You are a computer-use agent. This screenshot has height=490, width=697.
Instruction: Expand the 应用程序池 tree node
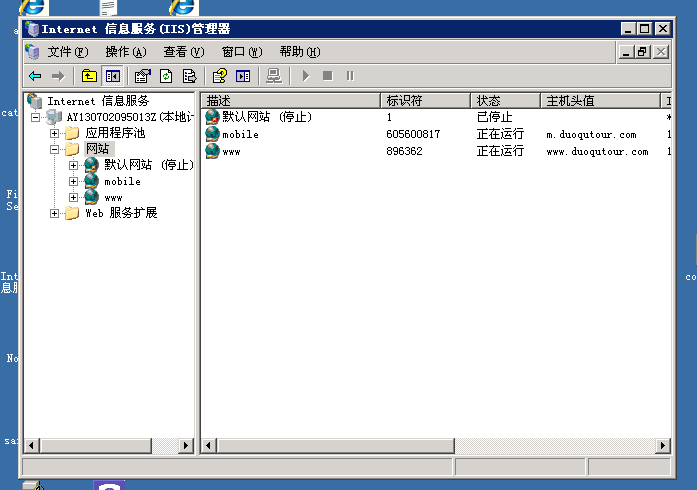pos(55,133)
